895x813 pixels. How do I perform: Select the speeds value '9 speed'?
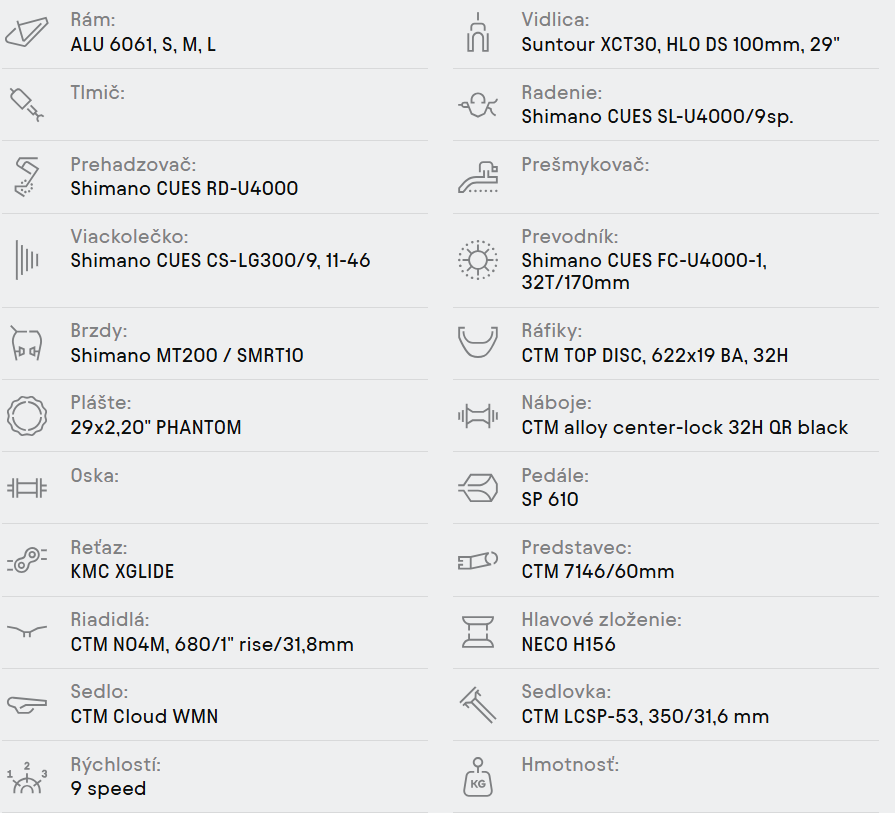coord(108,788)
